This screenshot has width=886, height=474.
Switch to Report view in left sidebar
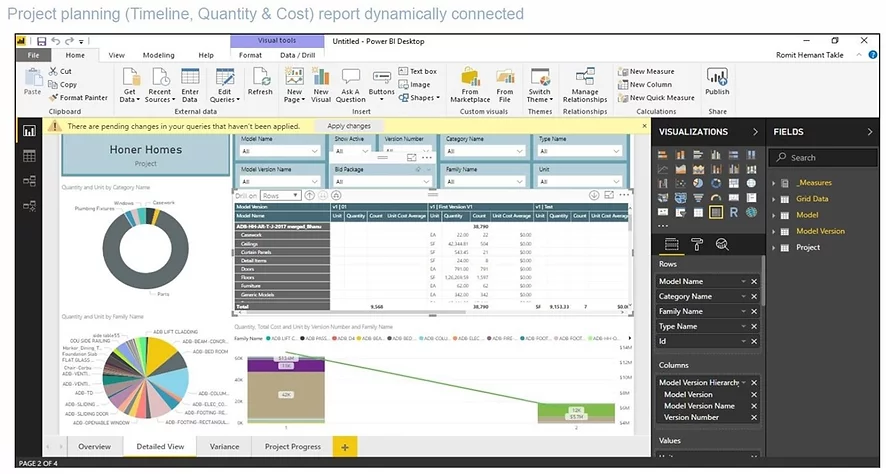click(x=29, y=131)
